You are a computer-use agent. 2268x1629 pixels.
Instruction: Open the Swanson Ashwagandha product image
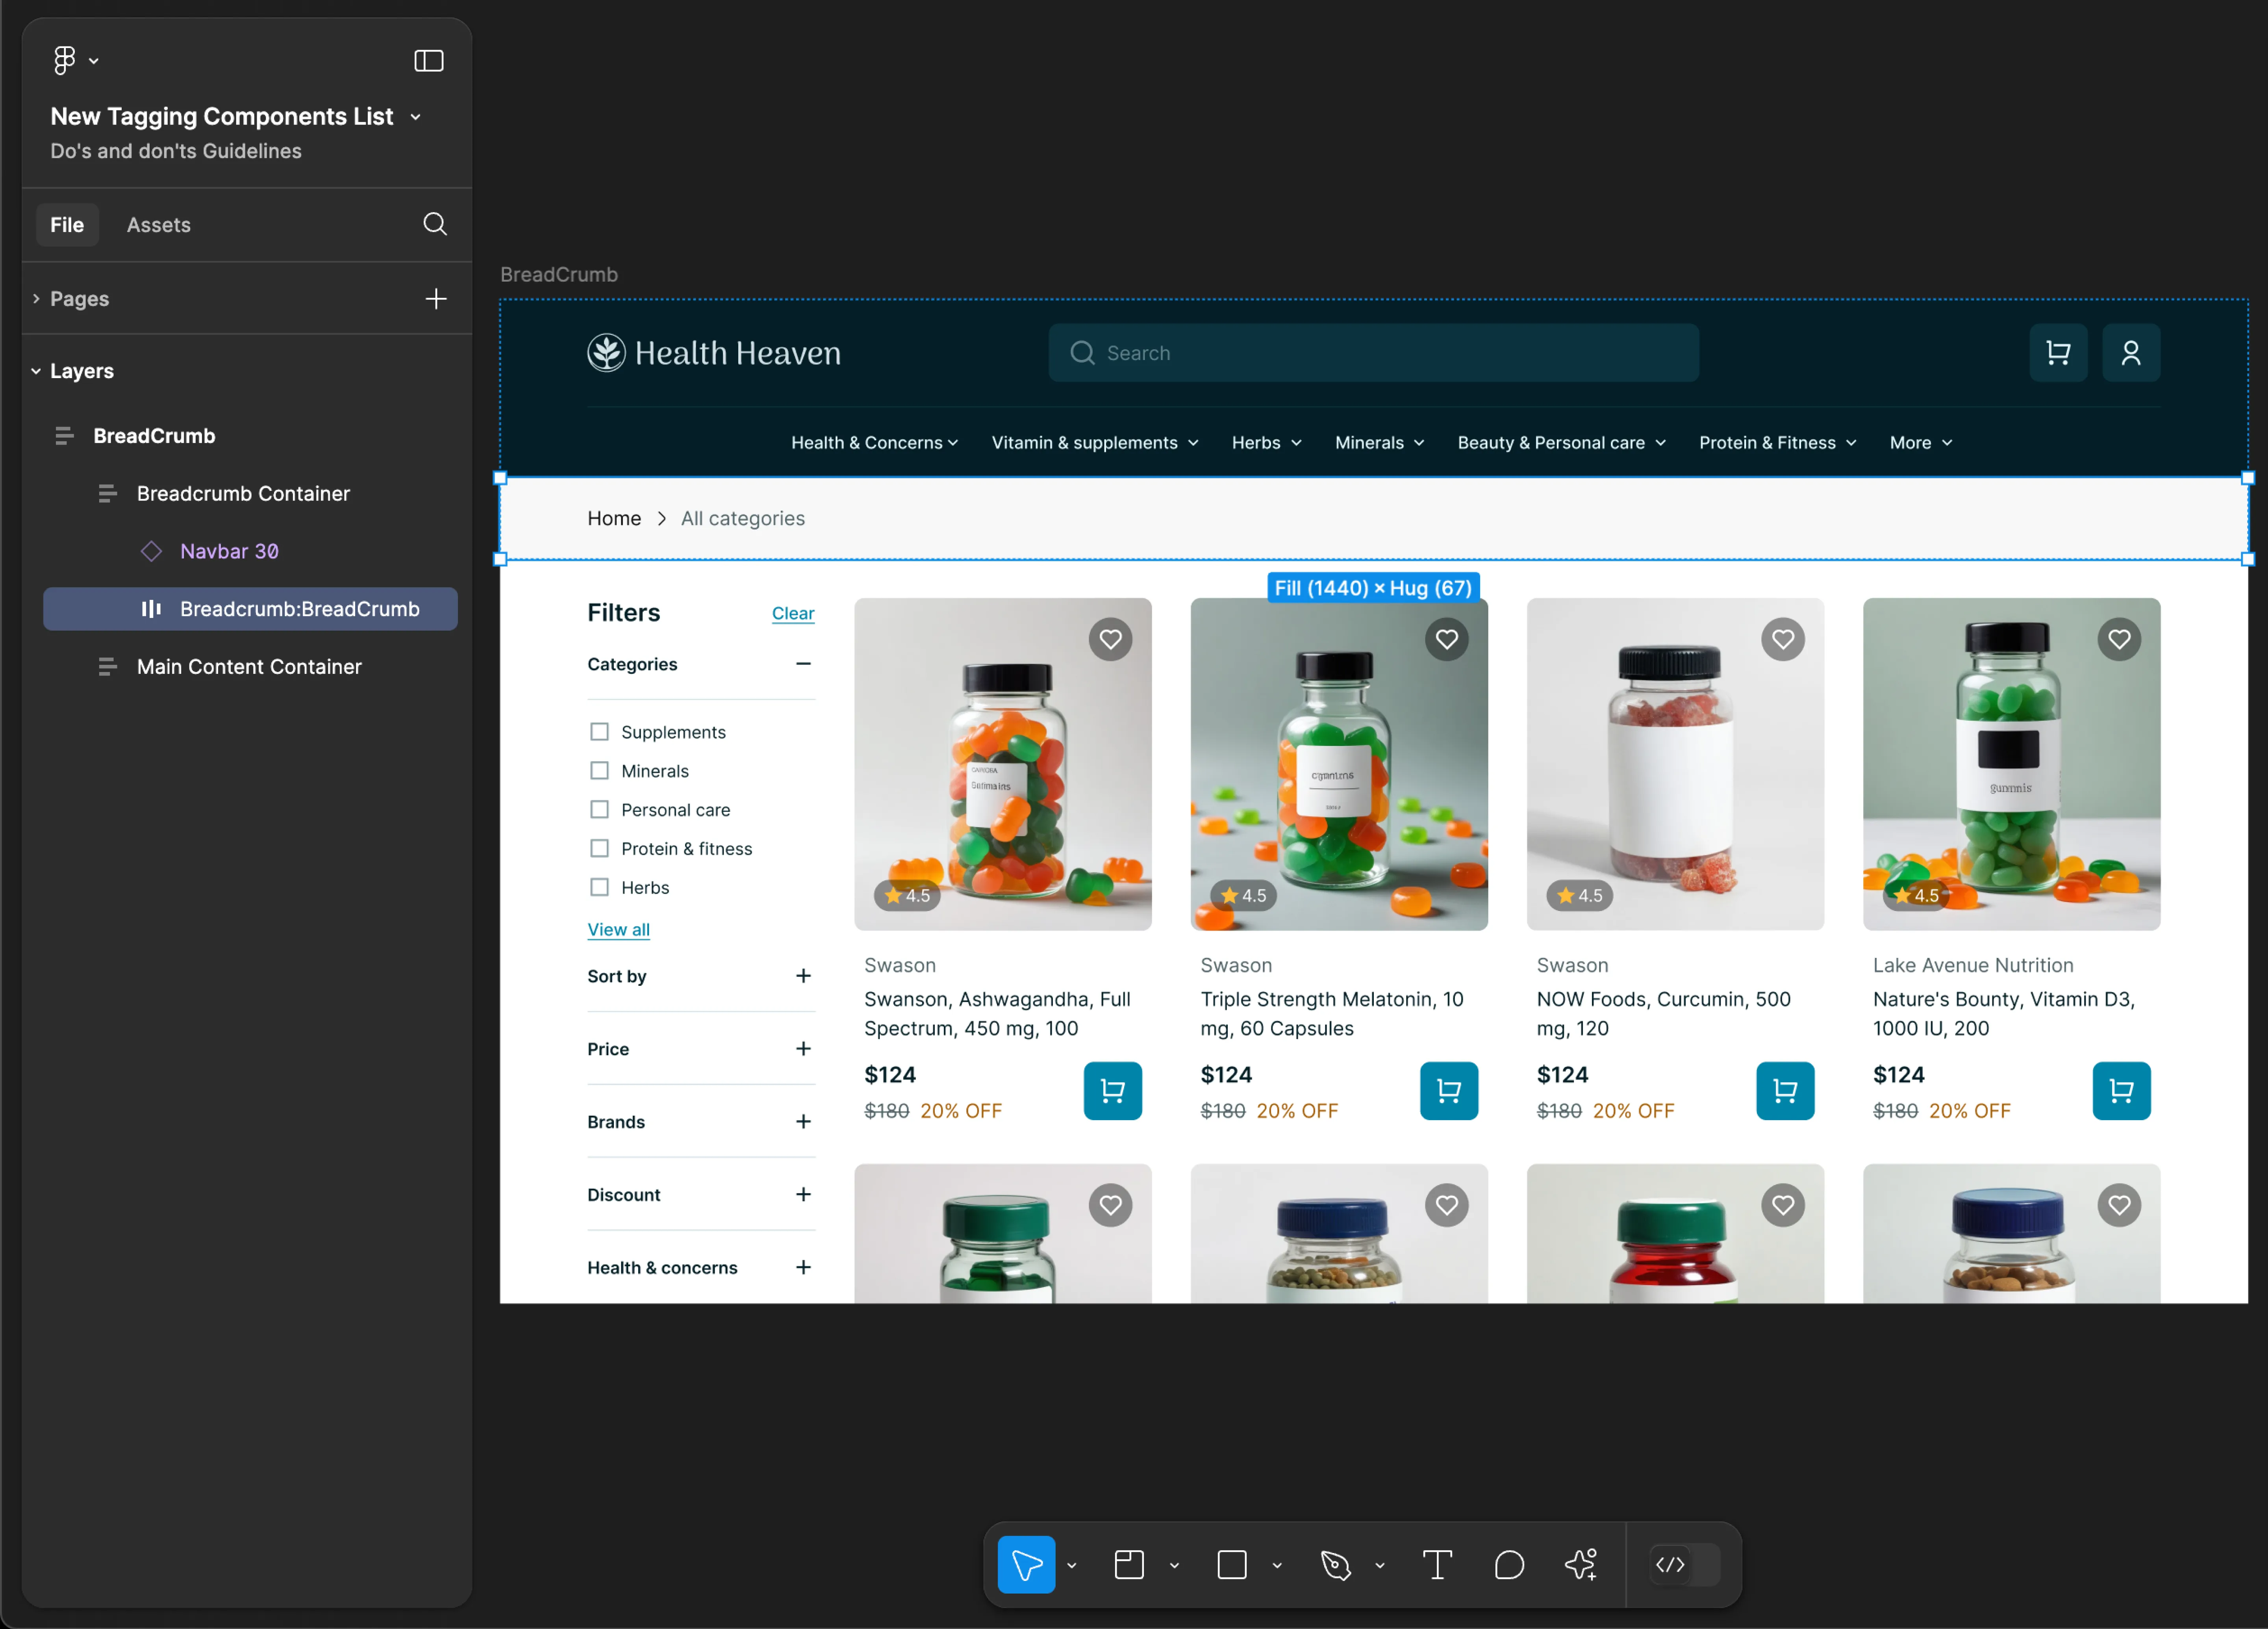(1003, 764)
